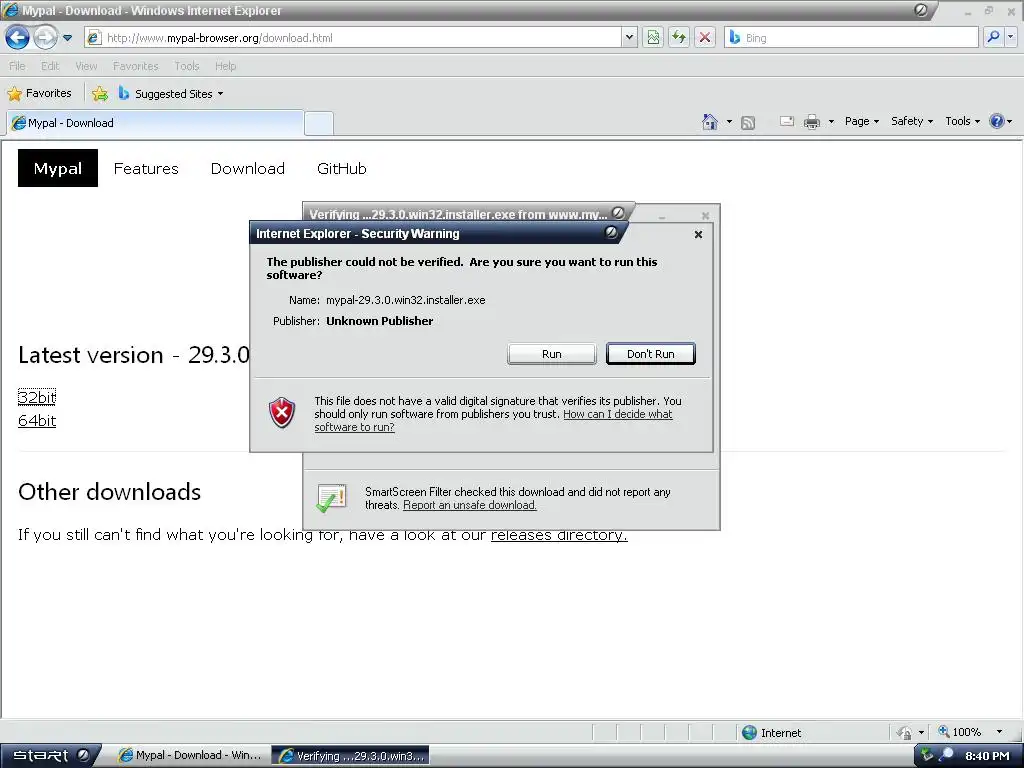
Task: Expand the address bar history dropdown
Action: pos(629,38)
